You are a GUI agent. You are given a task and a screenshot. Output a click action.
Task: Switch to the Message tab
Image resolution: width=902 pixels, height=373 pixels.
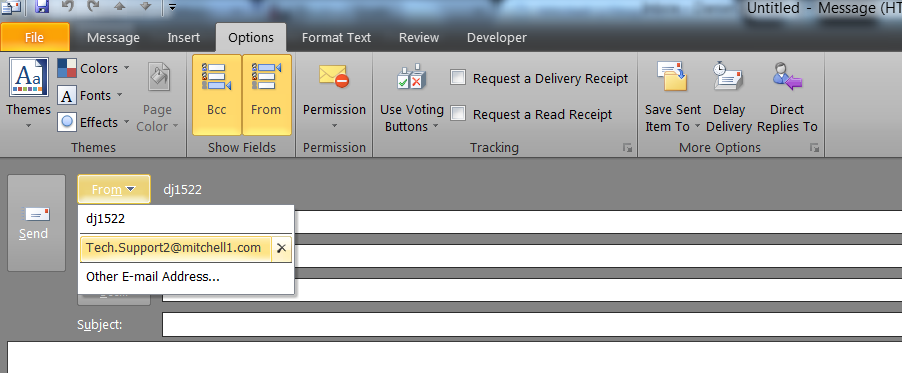pos(113,37)
